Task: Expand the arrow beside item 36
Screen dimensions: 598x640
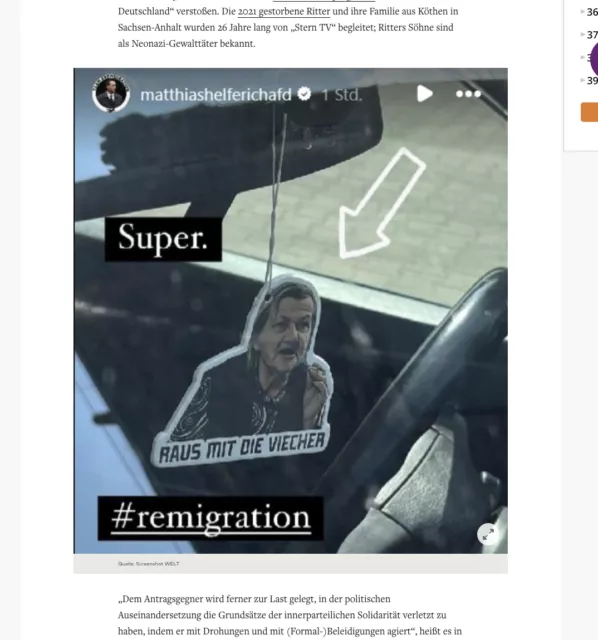Action: (x=582, y=12)
